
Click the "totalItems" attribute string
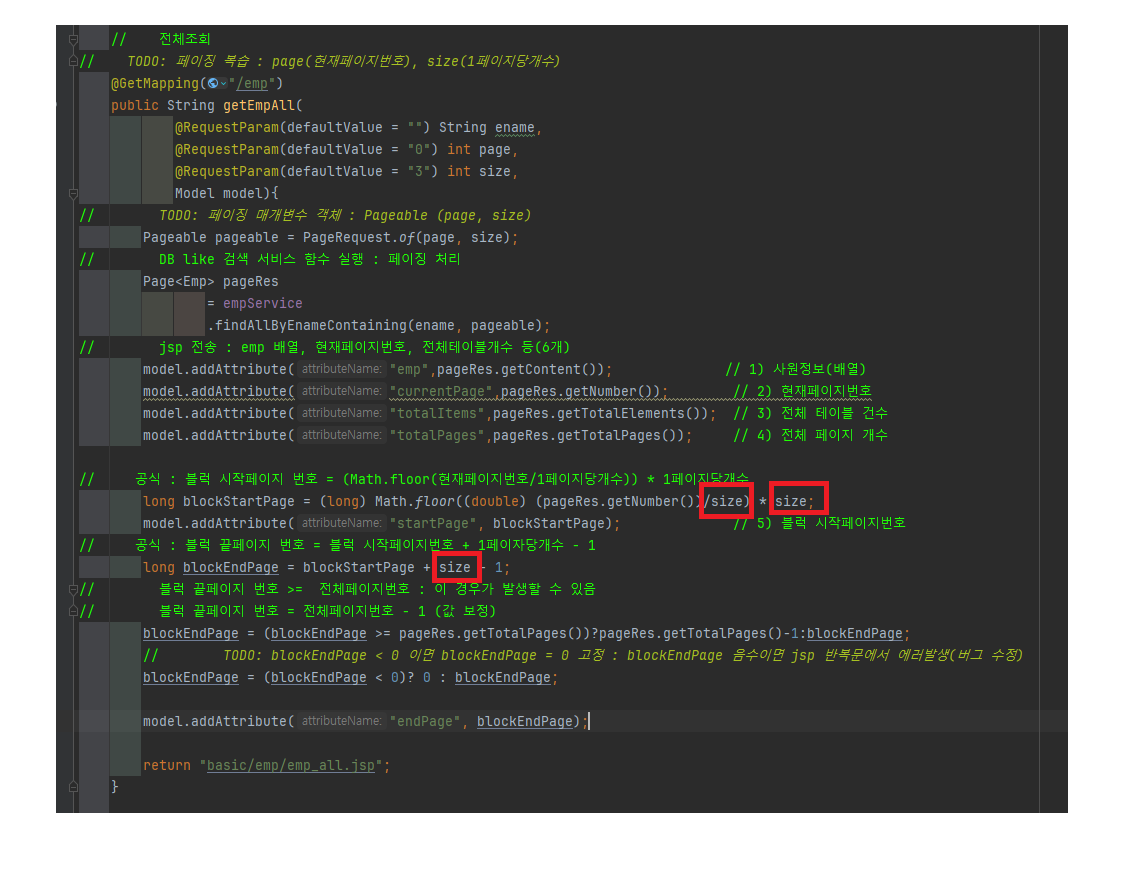pyautogui.click(x=436, y=413)
